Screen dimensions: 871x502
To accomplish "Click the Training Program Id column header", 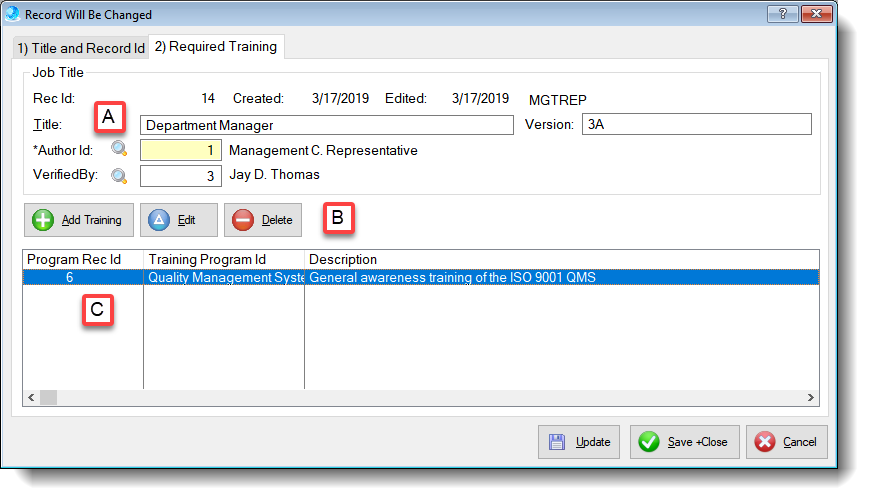I will click(224, 259).
